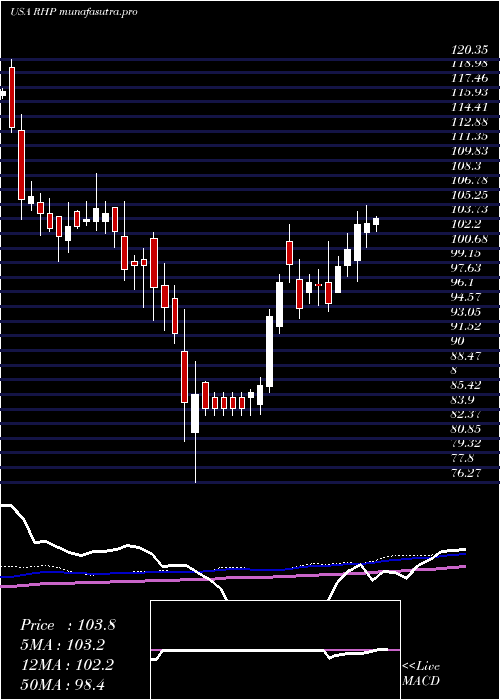Click the 111.35 price axis label

[470, 137]
